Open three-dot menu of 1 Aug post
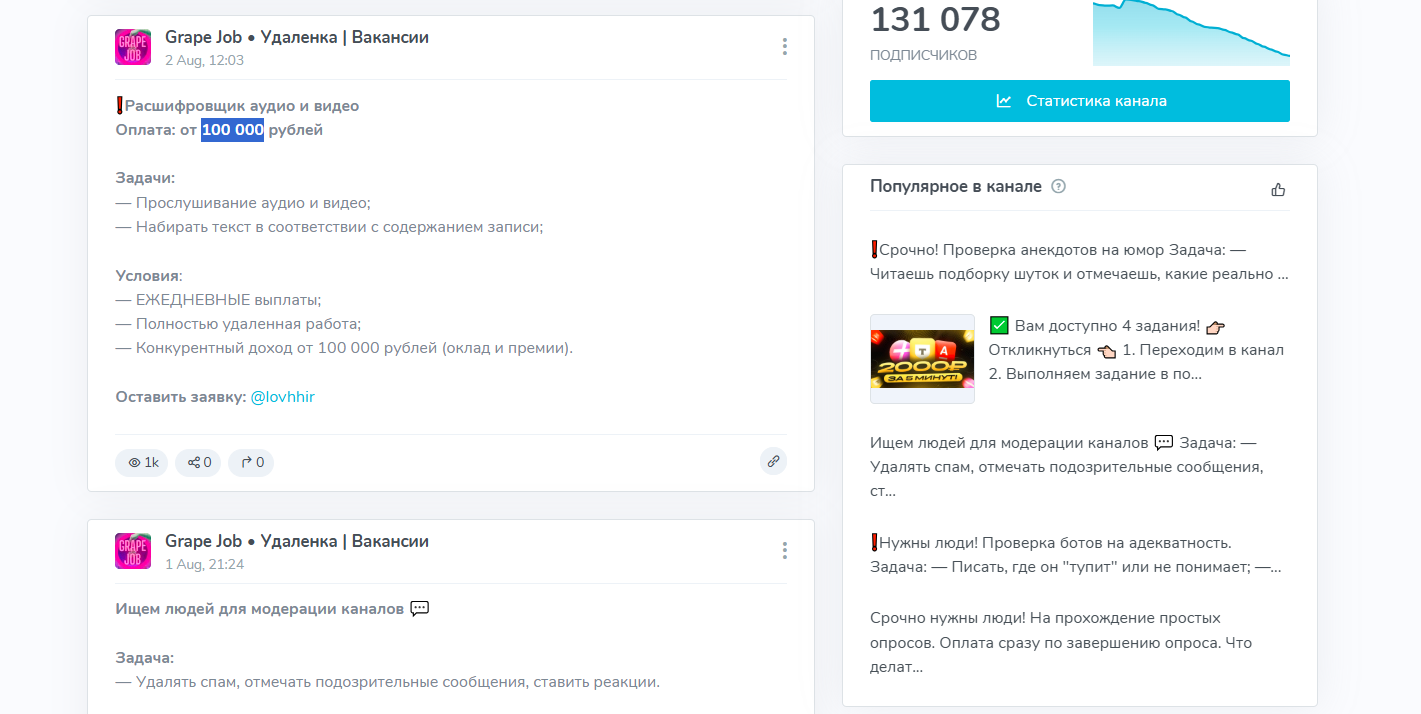This screenshot has height=714, width=1421. pyautogui.click(x=785, y=550)
